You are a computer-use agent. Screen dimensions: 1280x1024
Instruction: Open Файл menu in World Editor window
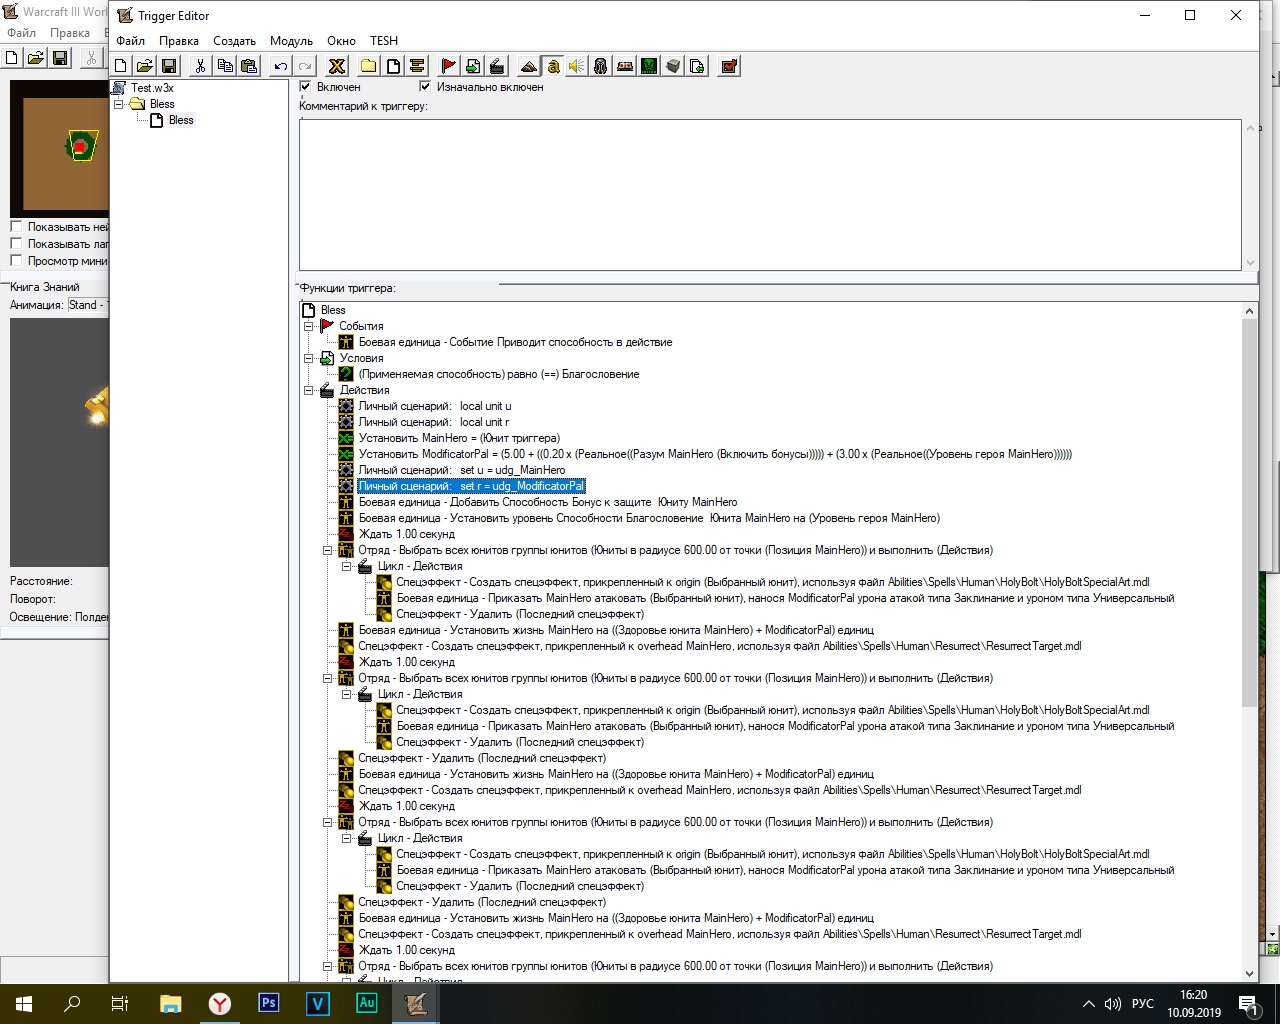[x=21, y=33]
